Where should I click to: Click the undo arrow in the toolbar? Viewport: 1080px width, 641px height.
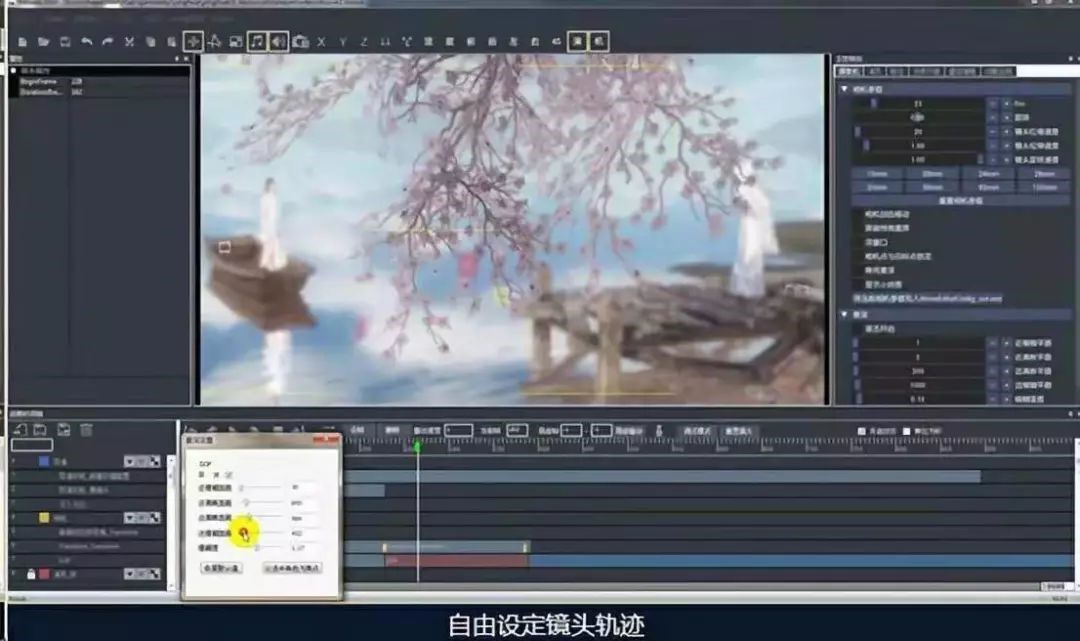(87, 41)
